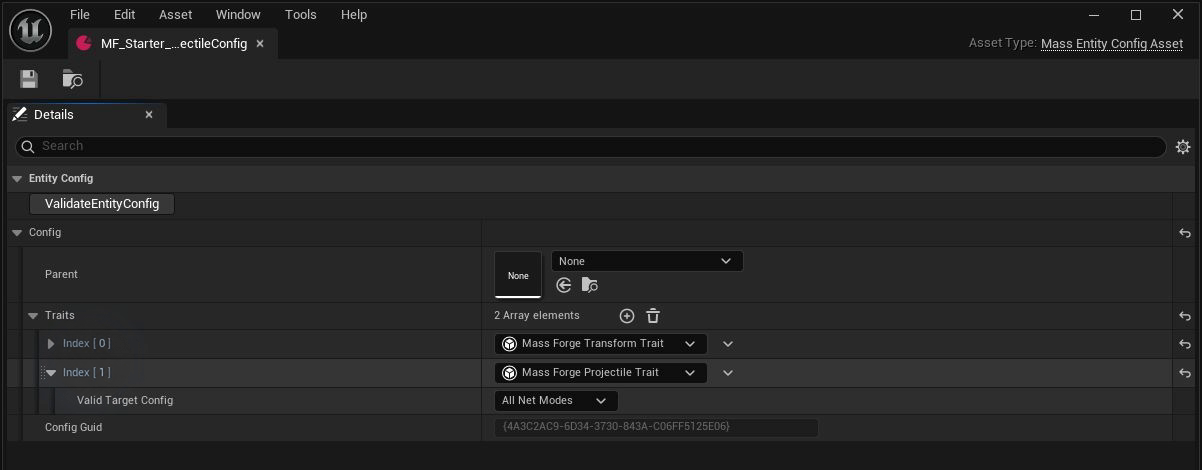Add a new Traits array element
The height and width of the screenshot is (470, 1202).
coord(627,316)
